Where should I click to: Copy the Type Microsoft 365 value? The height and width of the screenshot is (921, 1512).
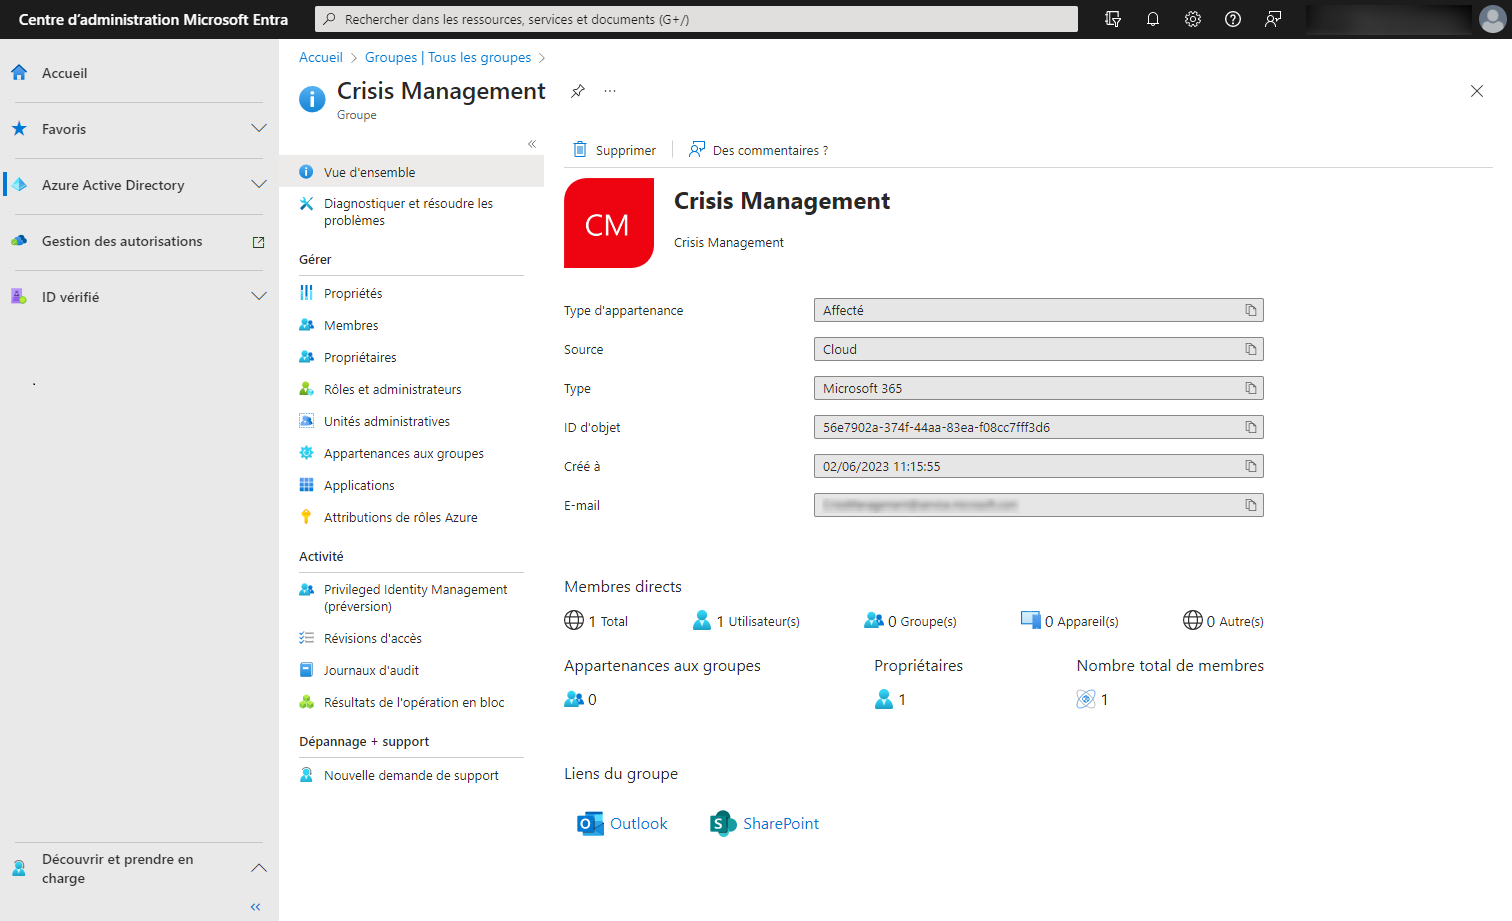[1251, 388]
